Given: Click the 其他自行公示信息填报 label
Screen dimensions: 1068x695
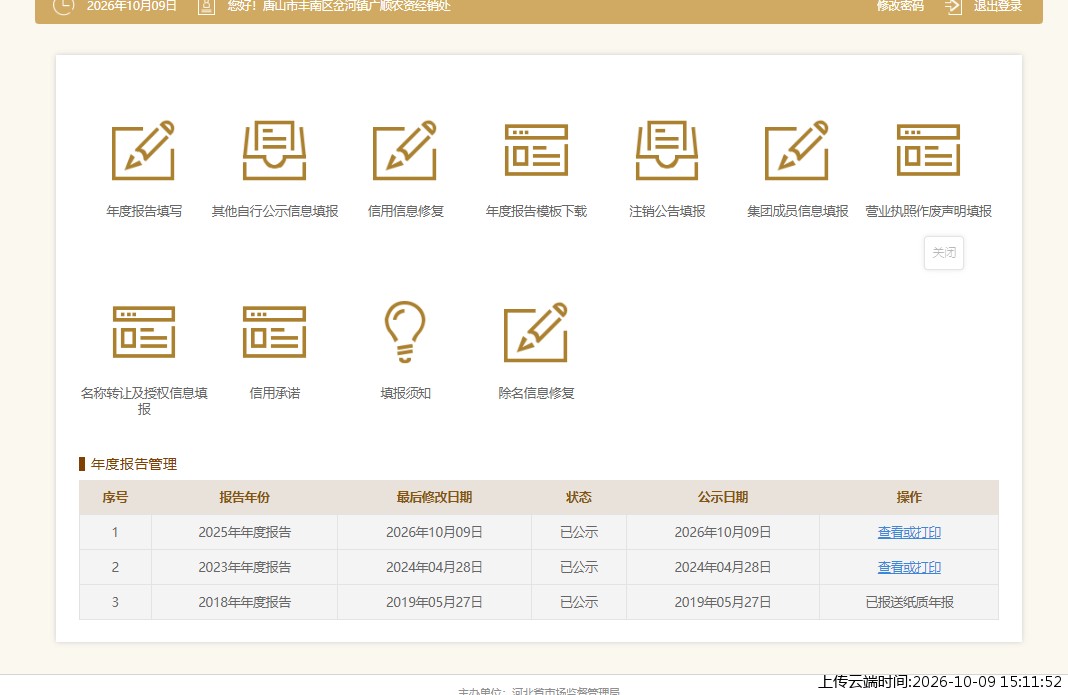Looking at the screenshot, I should [x=274, y=211].
